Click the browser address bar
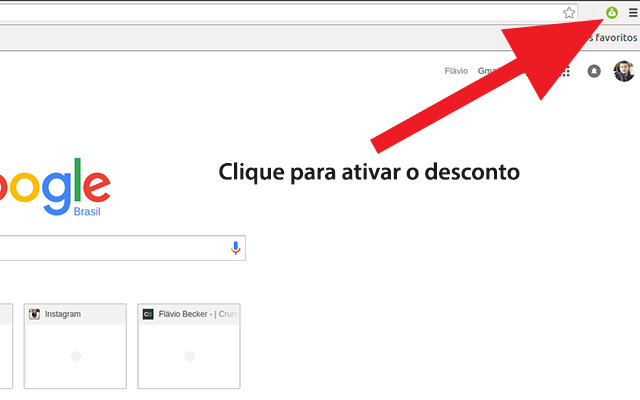This screenshot has width=640, height=400. pos(288,13)
